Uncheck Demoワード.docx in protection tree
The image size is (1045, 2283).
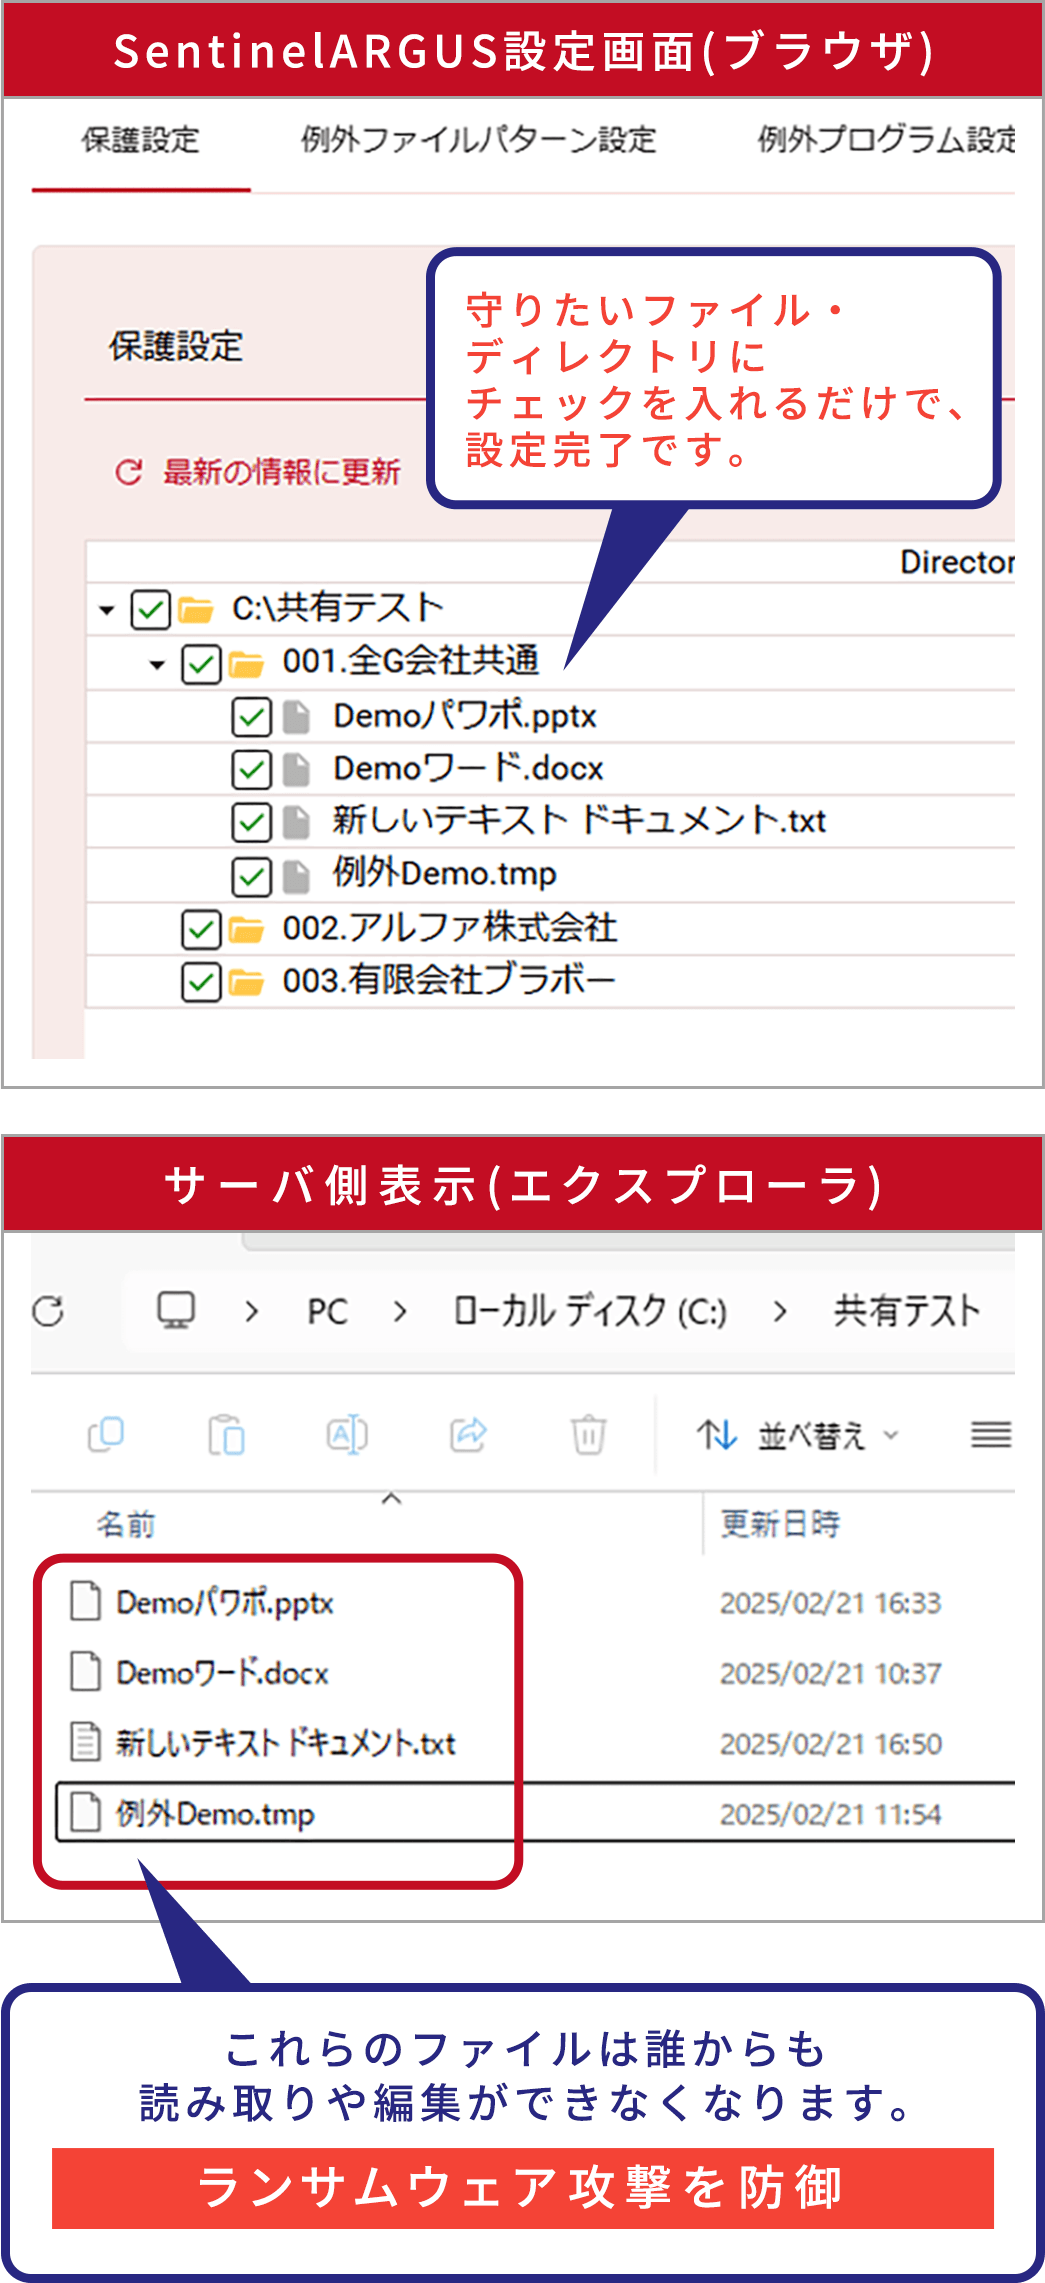(251, 769)
